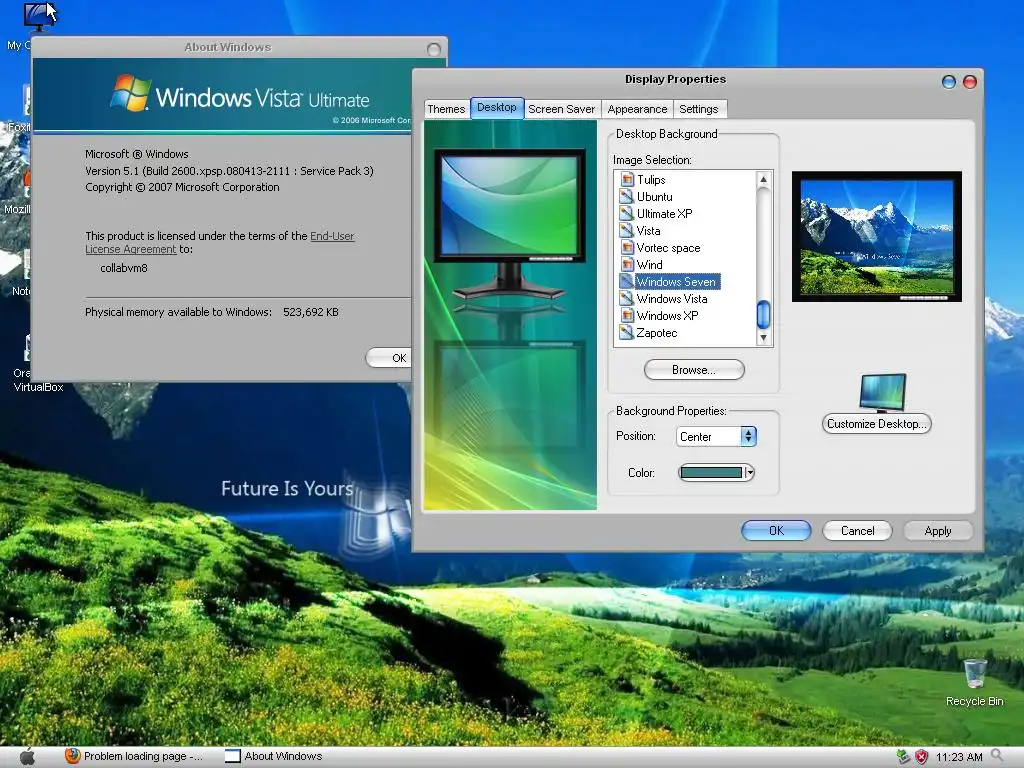The image size is (1024, 768).
Task: Click the Apply button
Action: pyautogui.click(x=938, y=531)
